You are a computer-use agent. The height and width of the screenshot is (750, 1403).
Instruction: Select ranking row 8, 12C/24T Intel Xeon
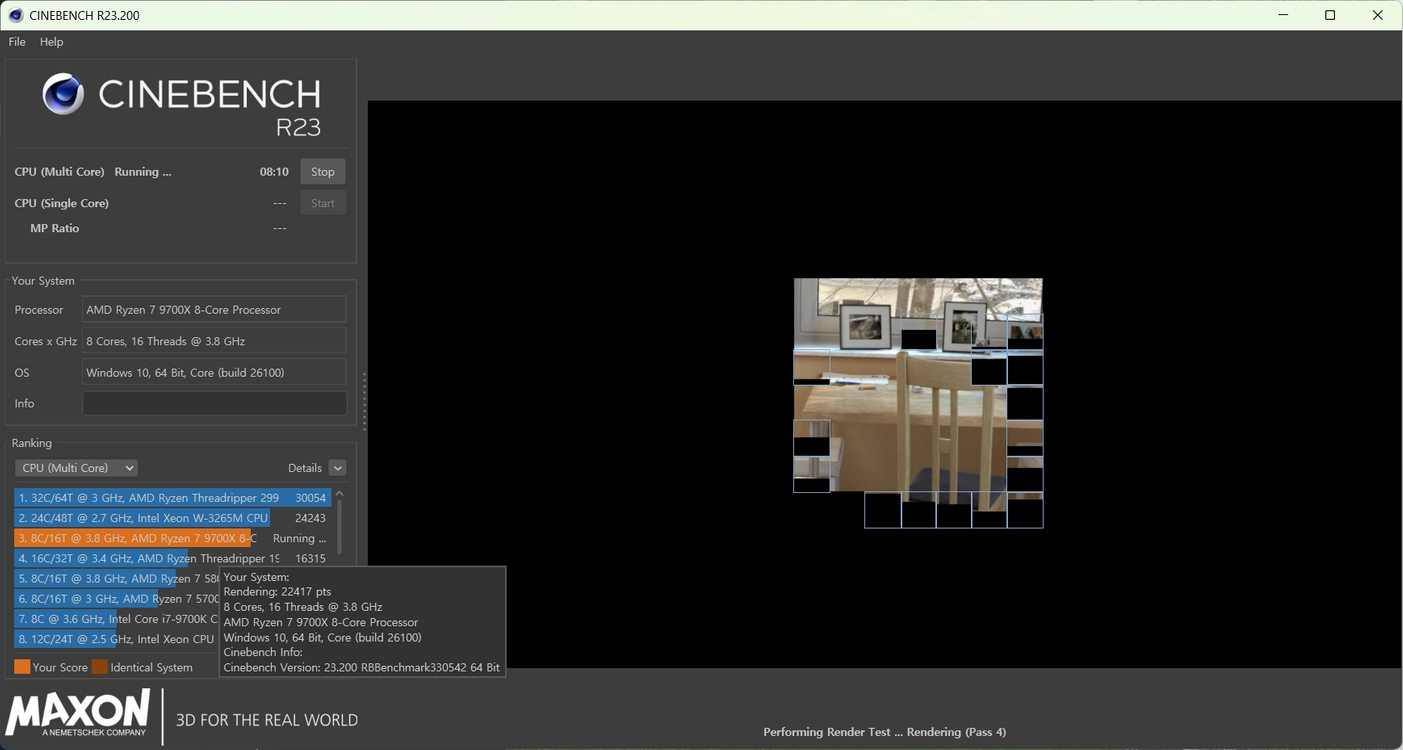coord(116,639)
